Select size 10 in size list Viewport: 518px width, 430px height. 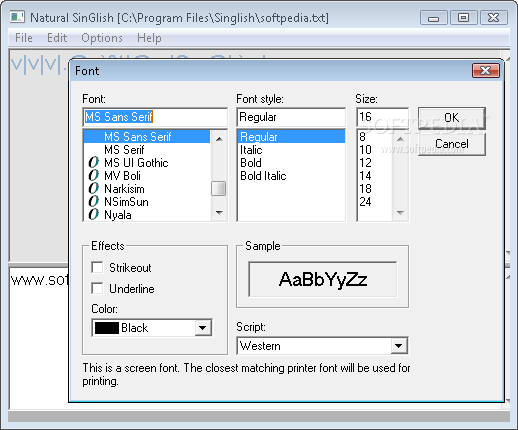[x=375, y=150]
